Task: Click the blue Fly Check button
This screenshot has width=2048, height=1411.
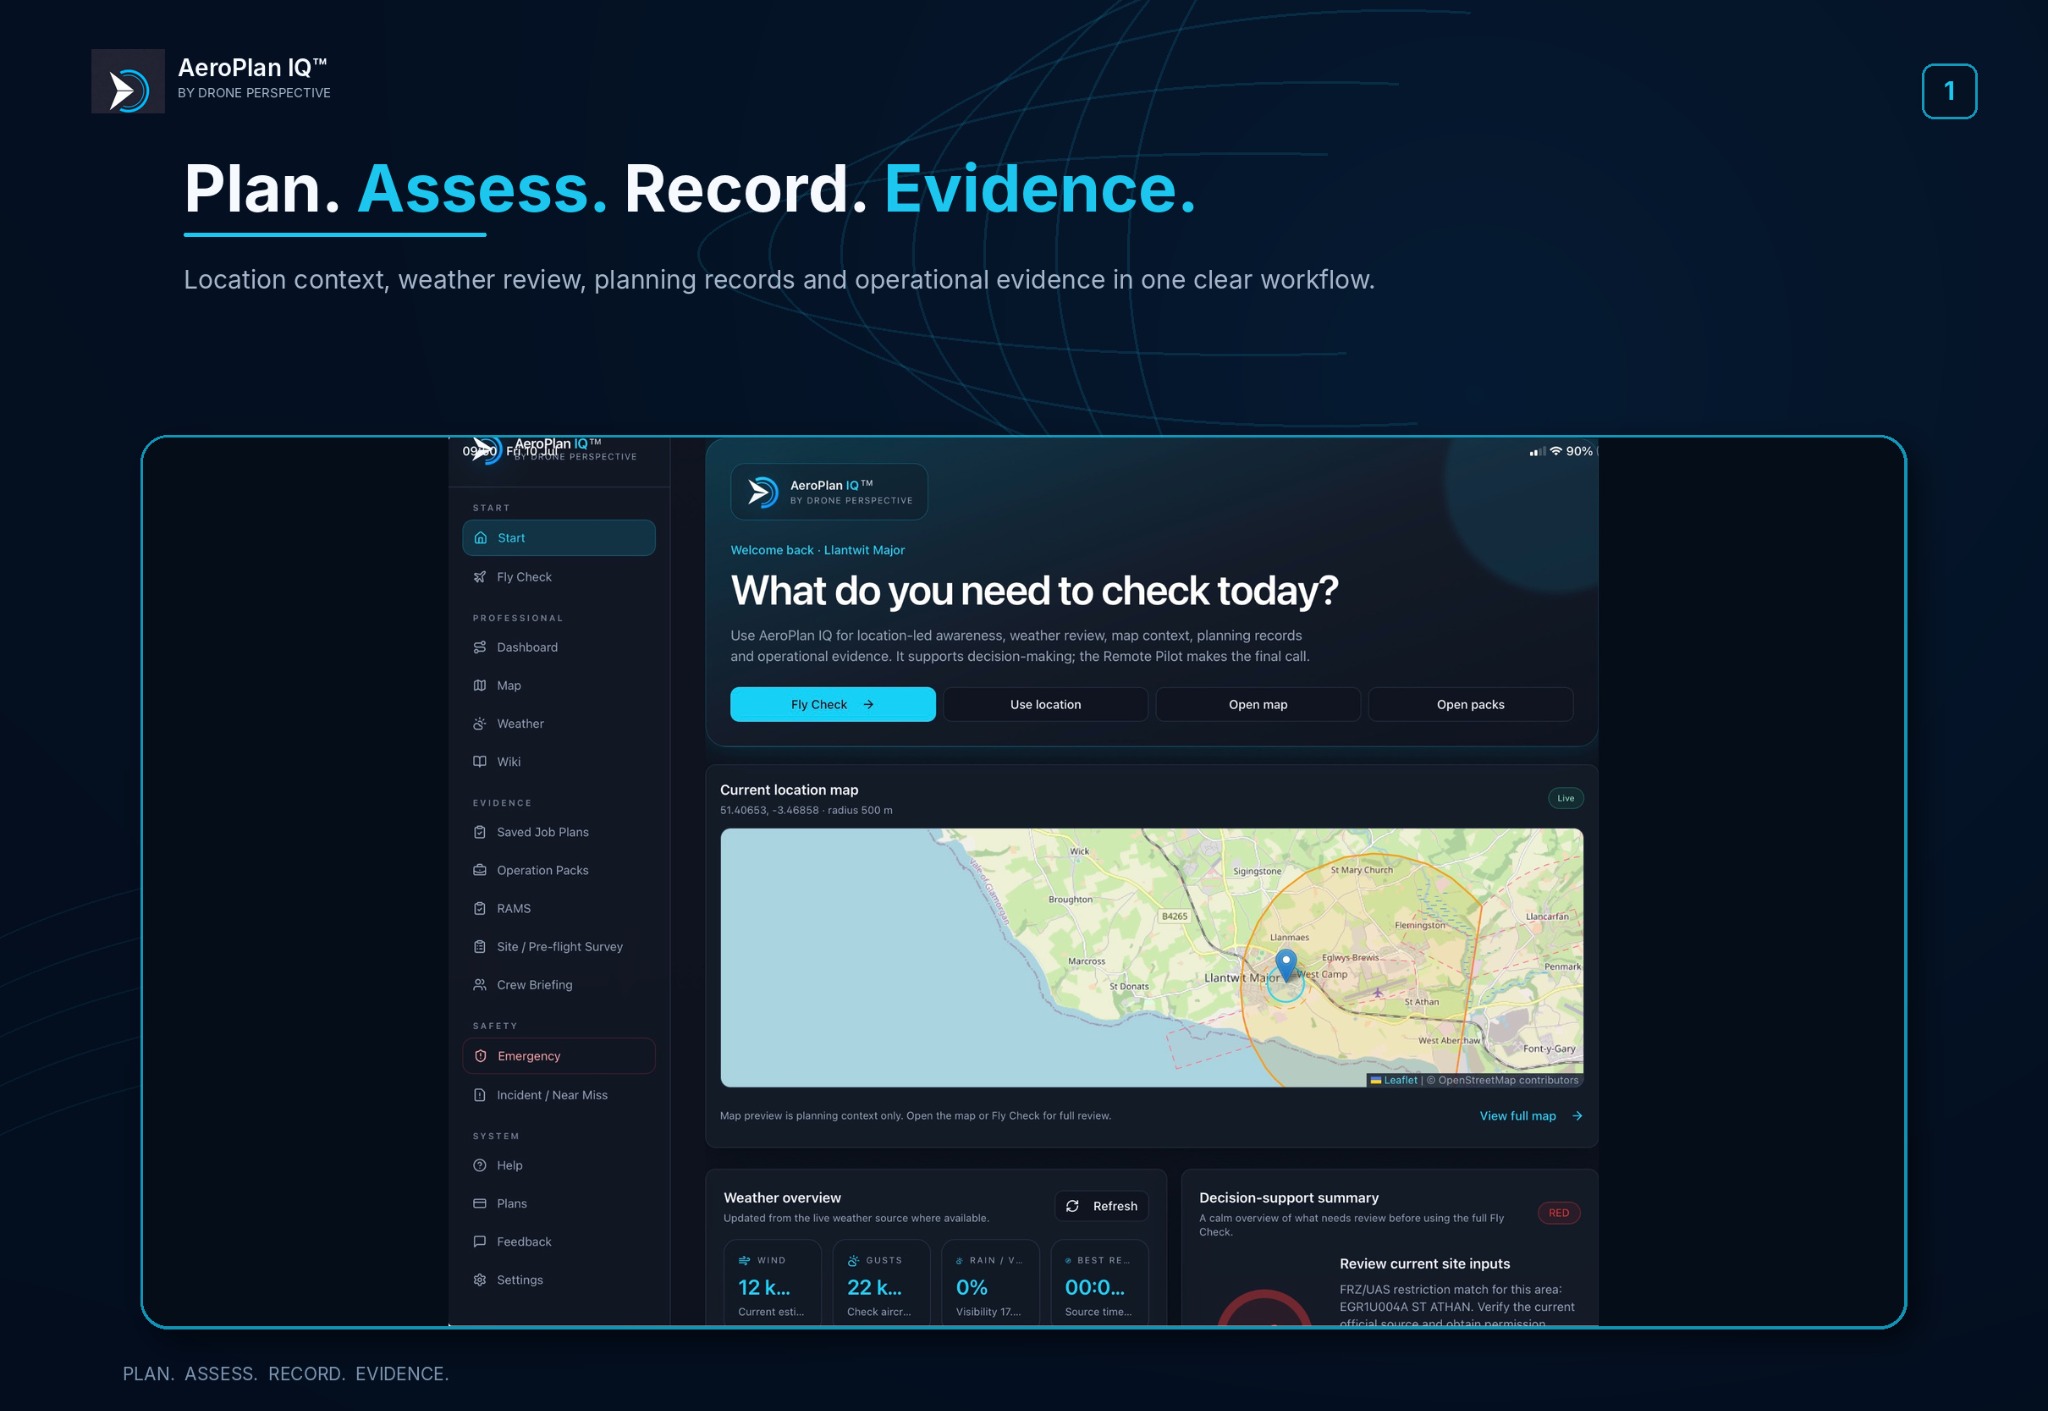Action: pos(833,704)
